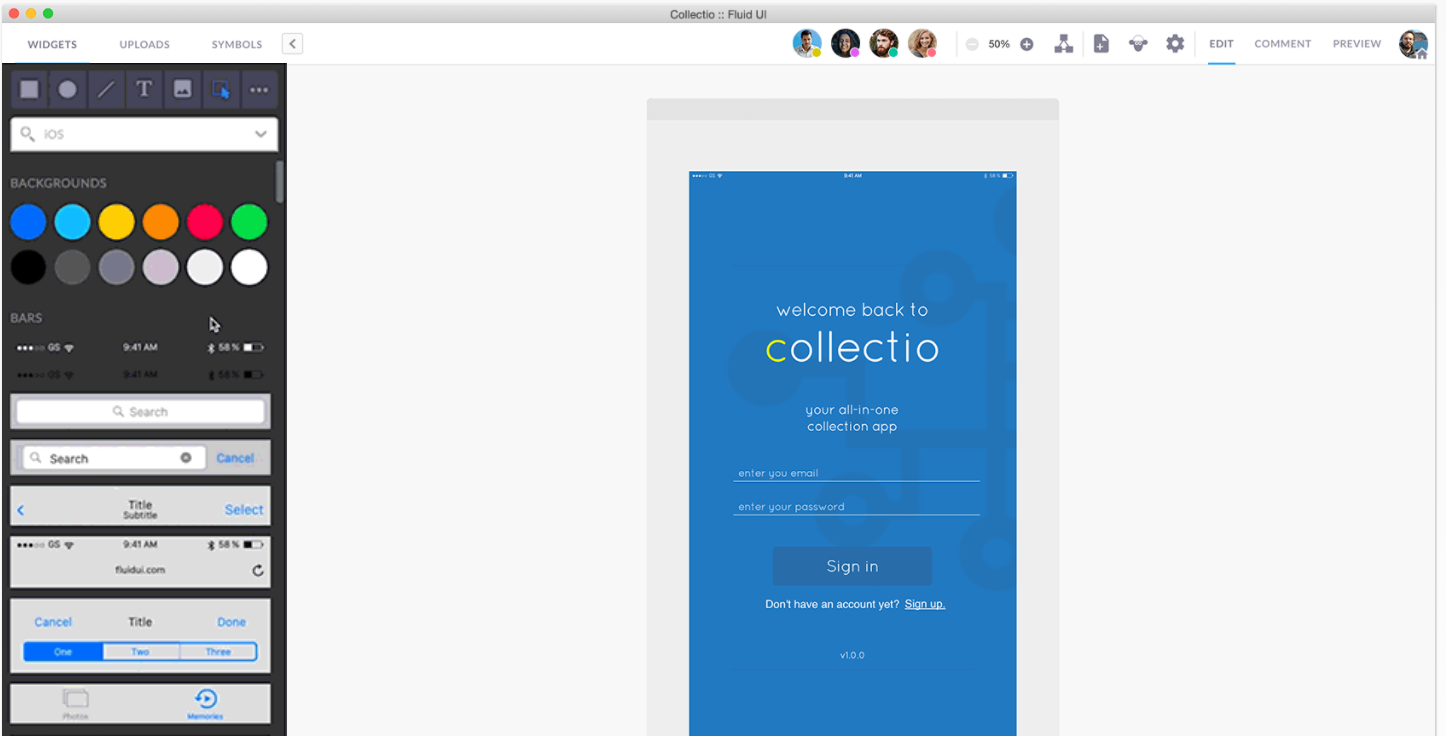The image size is (1446, 736).
Task: Switch to the Uploads tab
Action: (145, 44)
